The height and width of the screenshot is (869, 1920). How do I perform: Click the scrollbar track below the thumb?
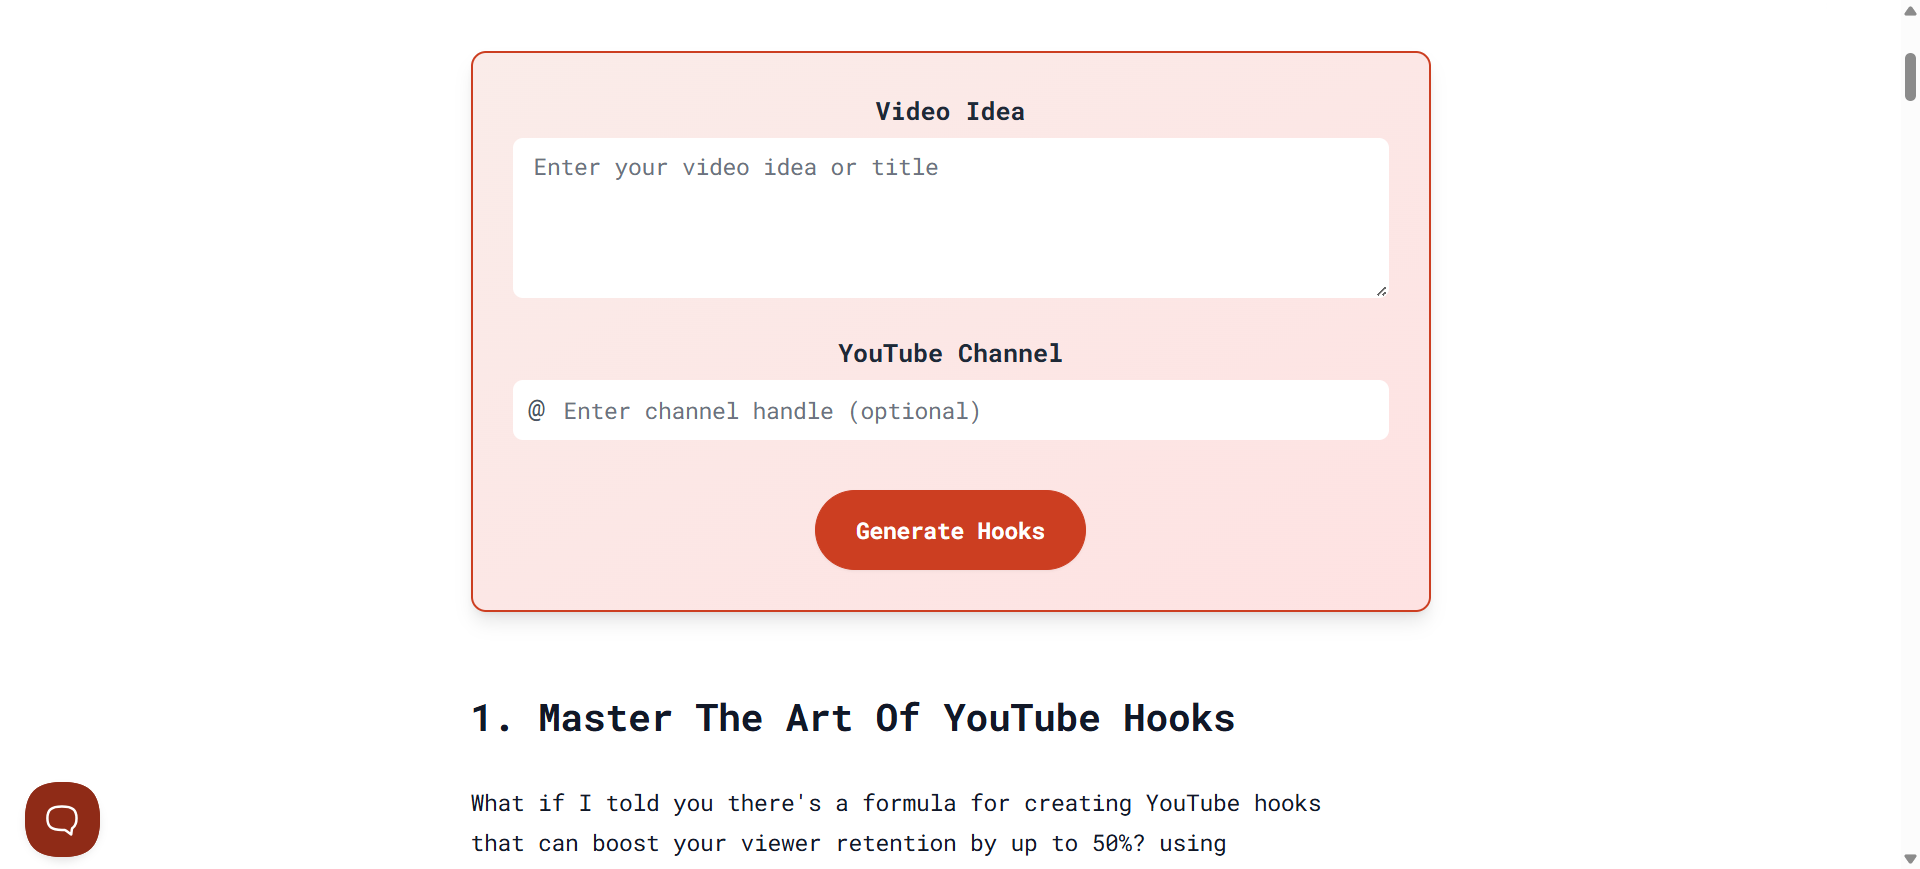point(1910,480)
